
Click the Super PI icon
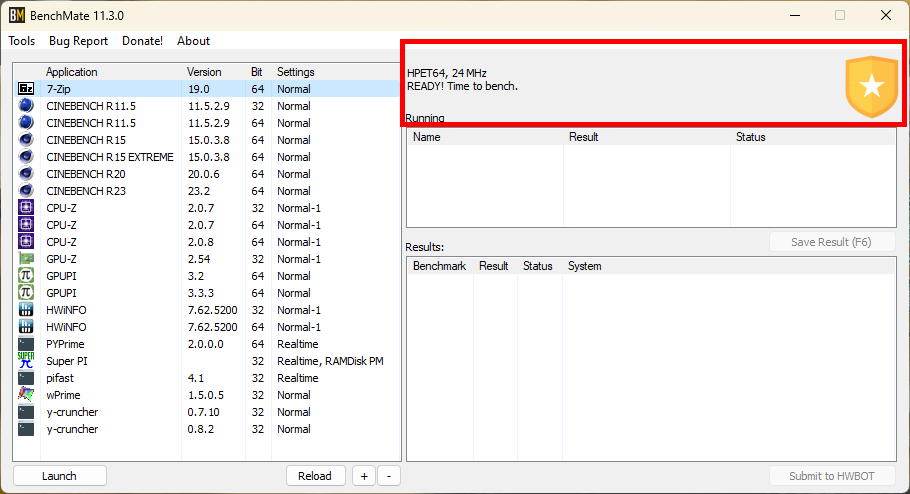pyautogui.click(x=26, y=360)
